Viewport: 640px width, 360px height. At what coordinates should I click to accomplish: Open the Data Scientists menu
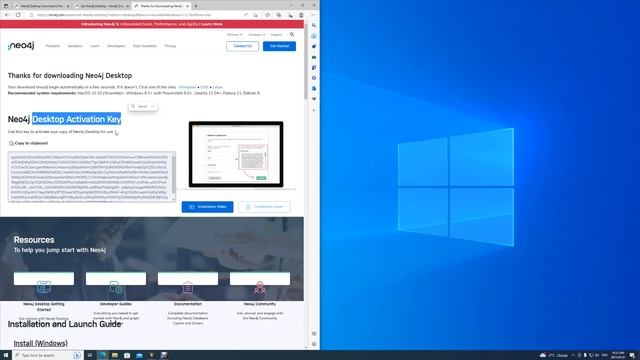click(145, 46)
